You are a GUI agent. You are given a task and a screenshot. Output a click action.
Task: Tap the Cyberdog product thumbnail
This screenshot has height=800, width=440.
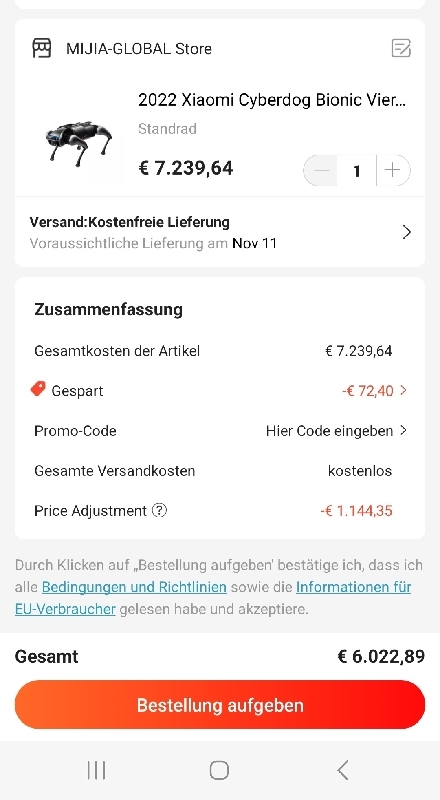78,144
